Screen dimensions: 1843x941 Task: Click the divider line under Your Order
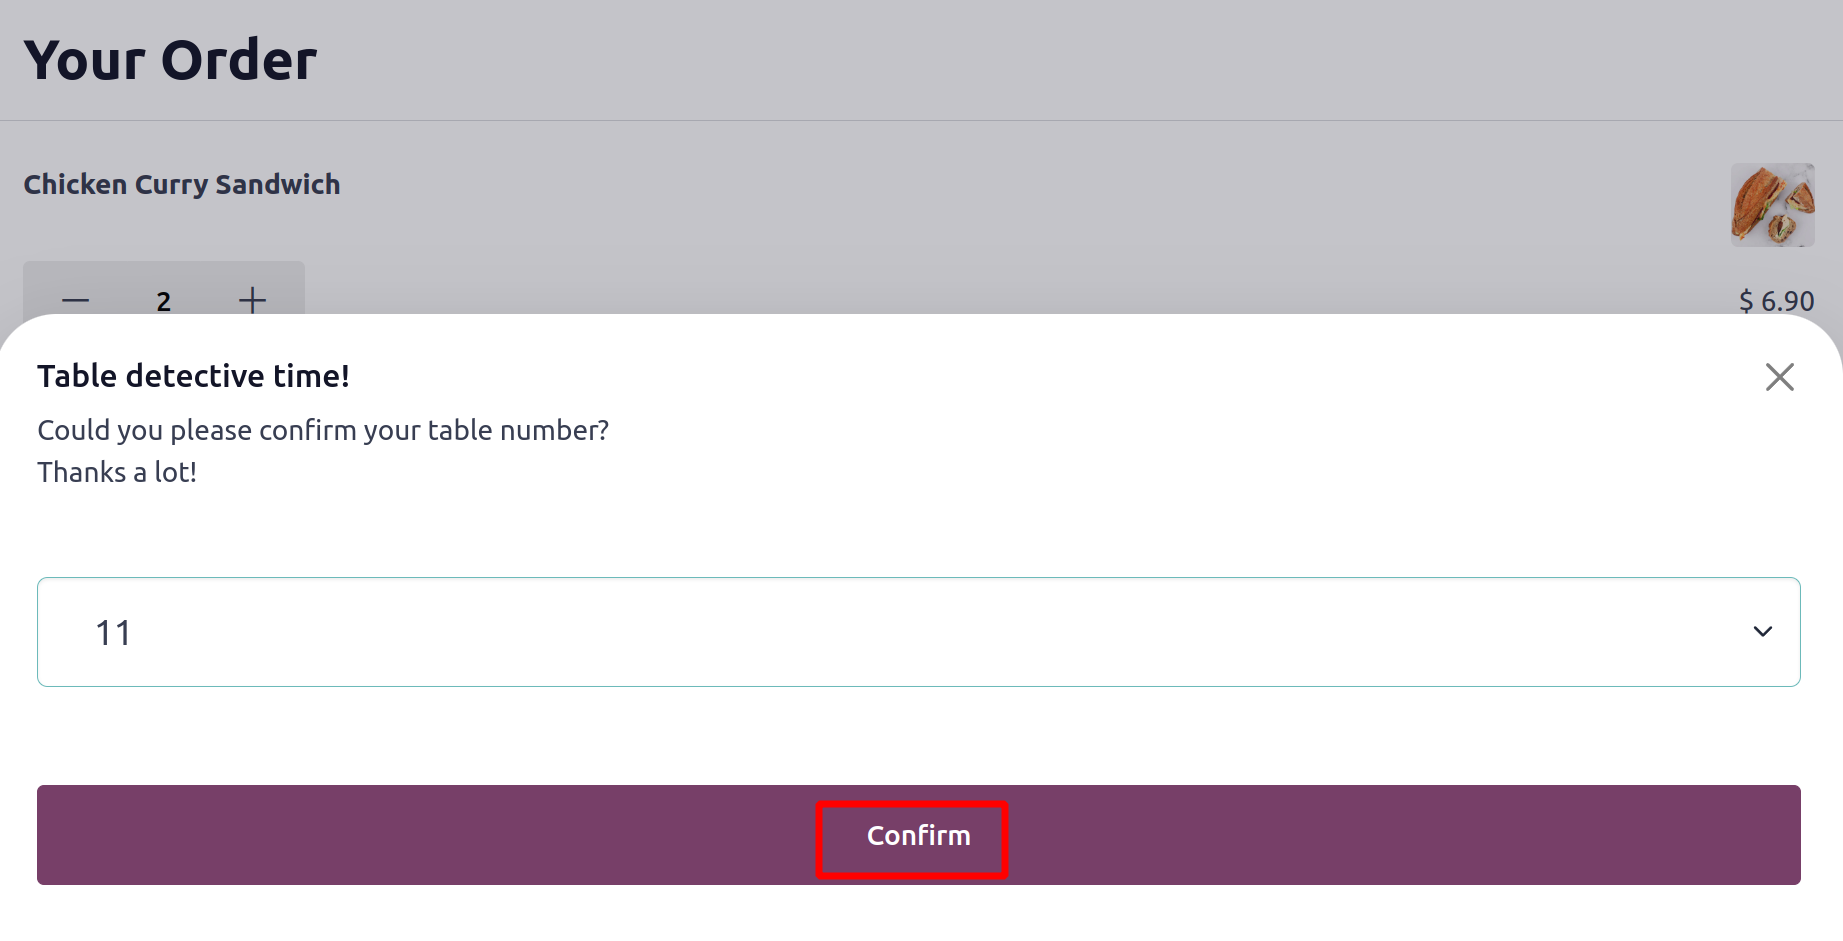pos(921,120)
